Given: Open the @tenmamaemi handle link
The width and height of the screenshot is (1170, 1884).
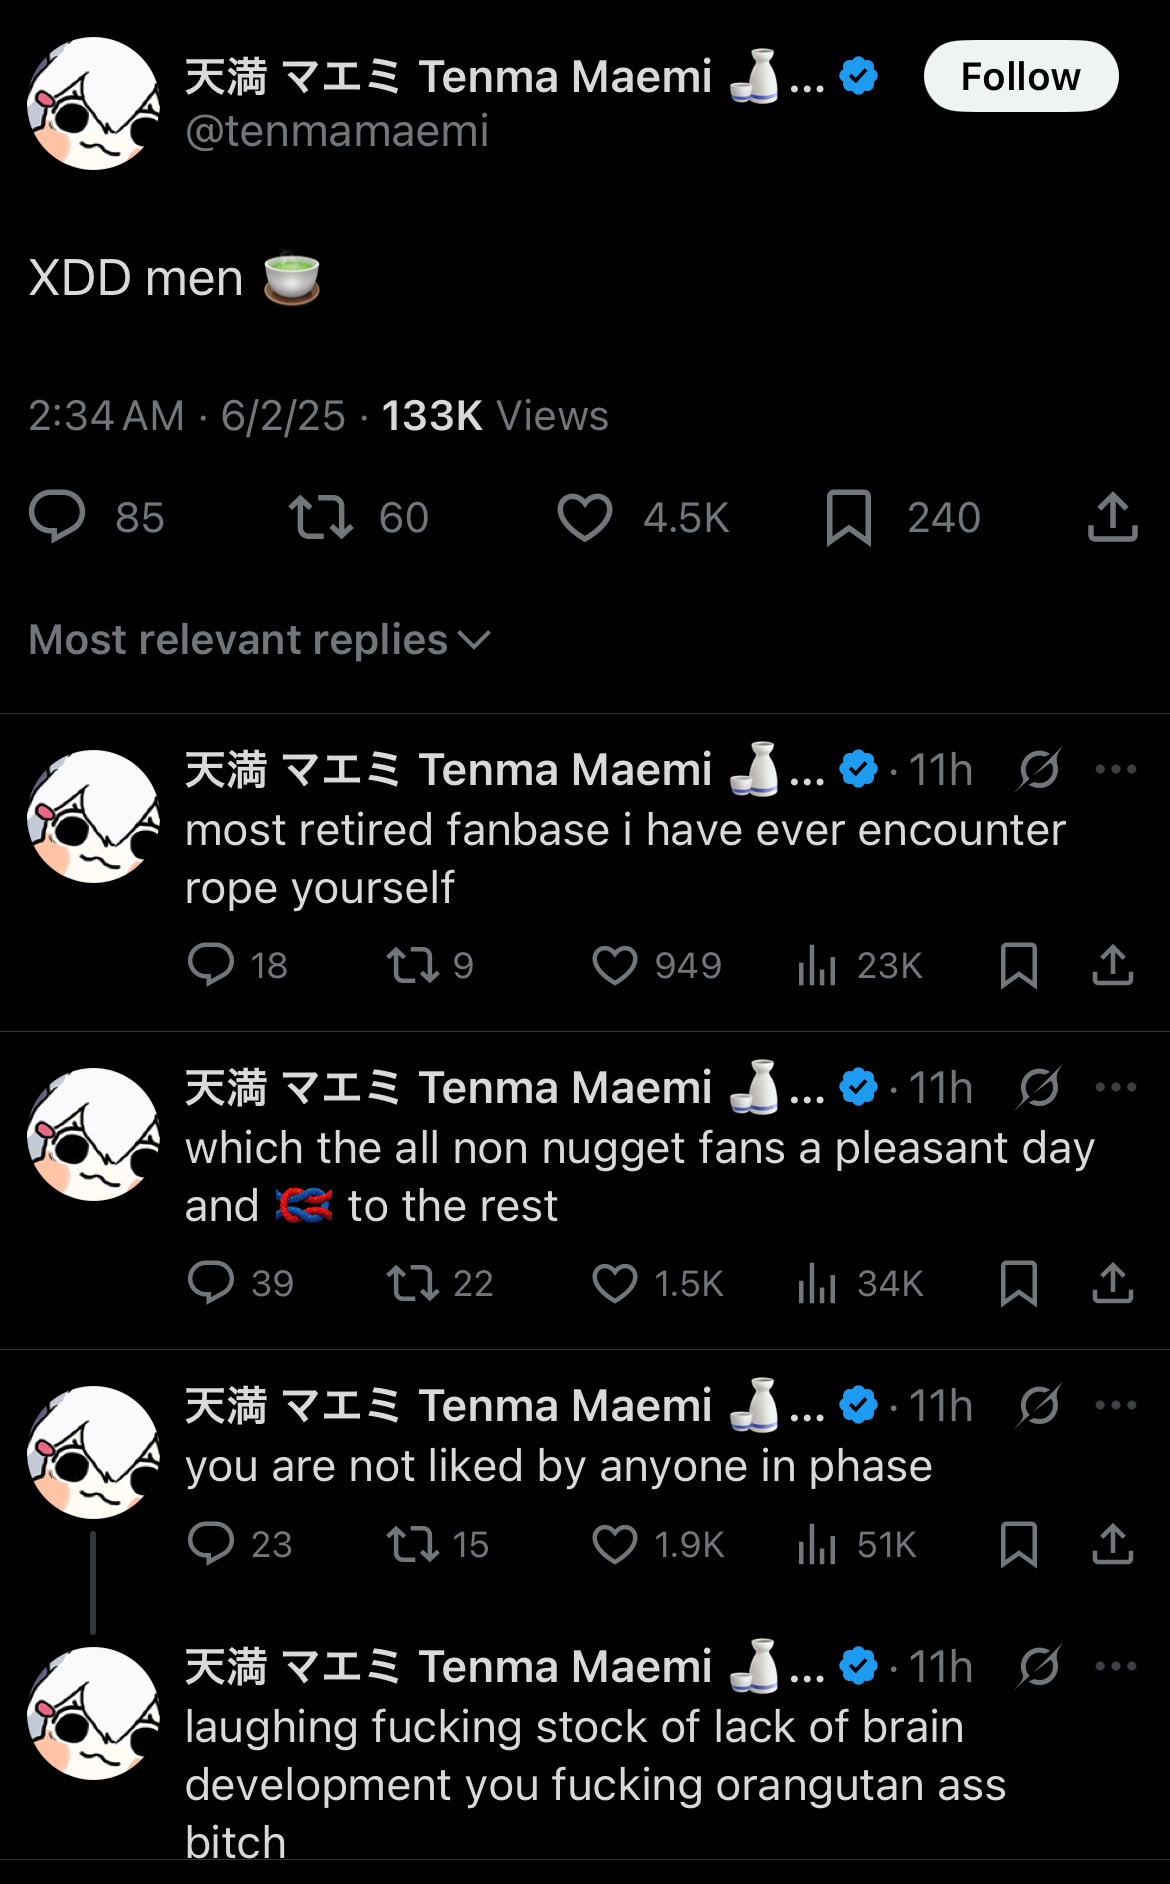Looking at the screenshot, I should (x=337, y=131).
